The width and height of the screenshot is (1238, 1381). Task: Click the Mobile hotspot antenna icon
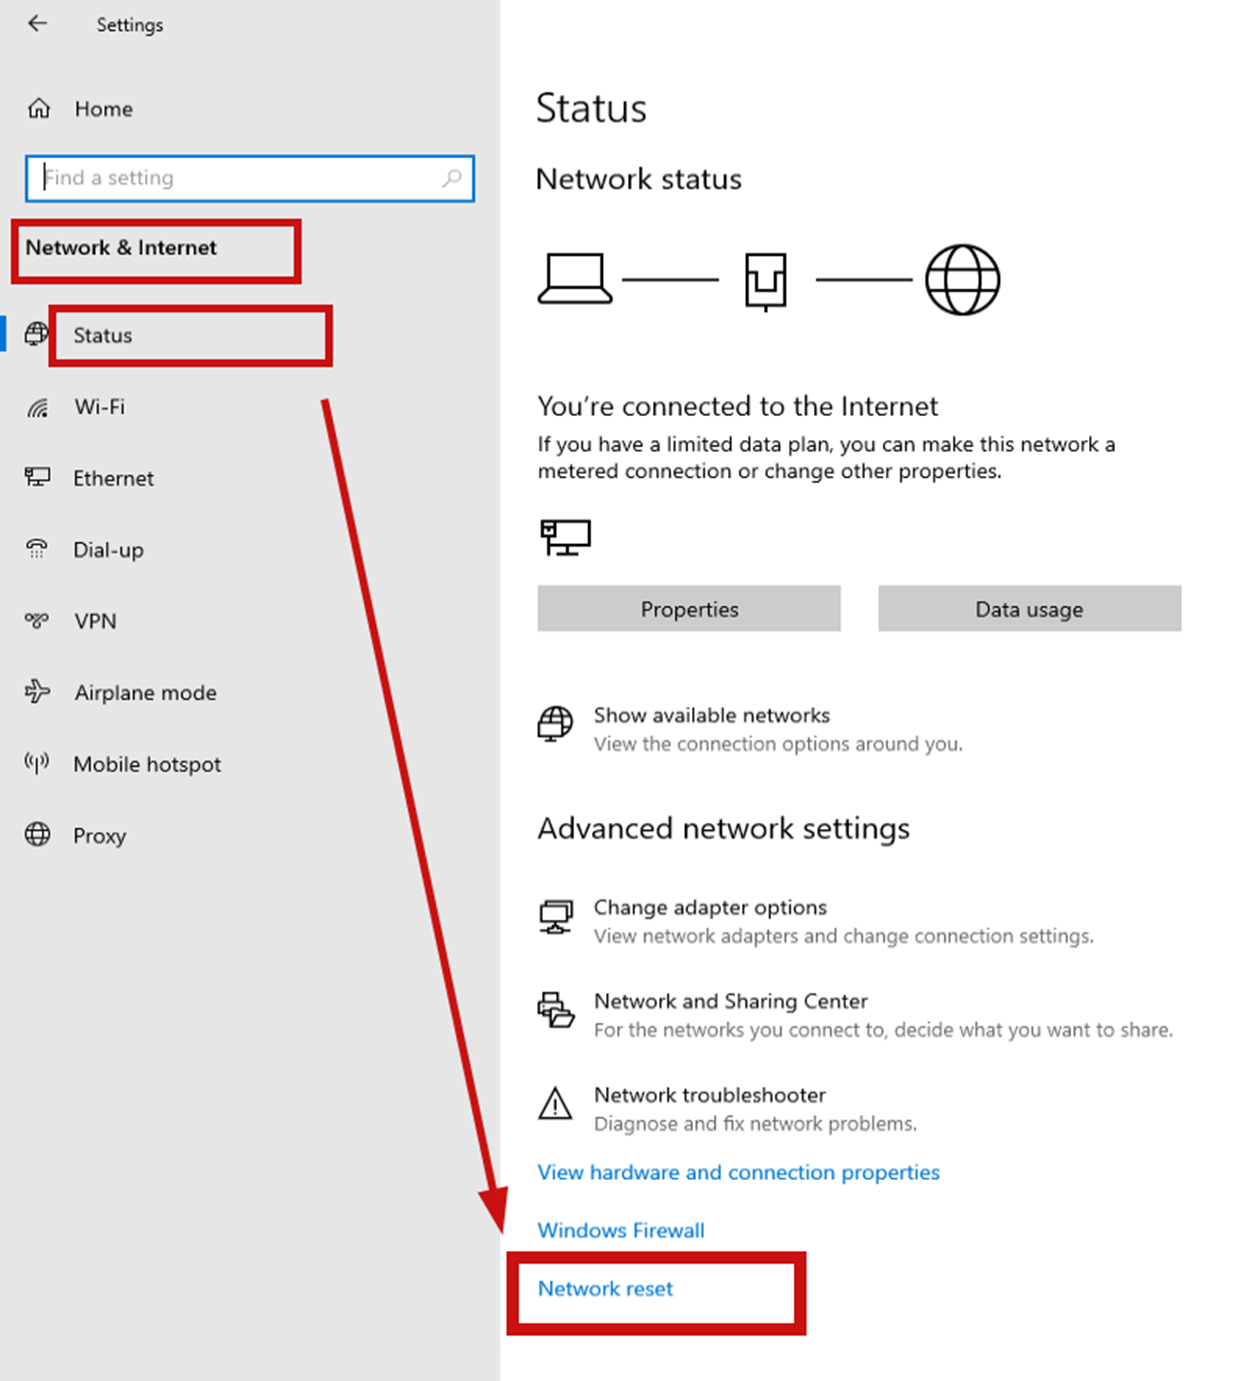[x=37, y=763]
